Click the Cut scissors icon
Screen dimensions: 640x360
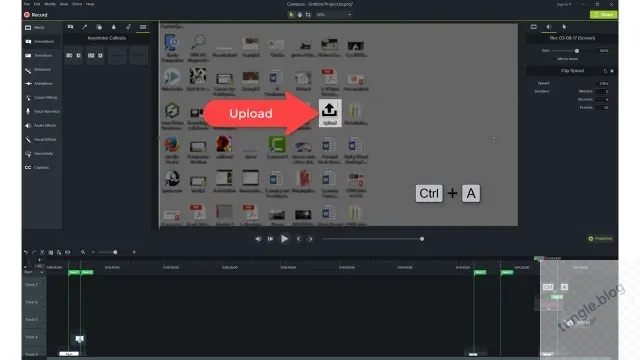click(42, 253)
